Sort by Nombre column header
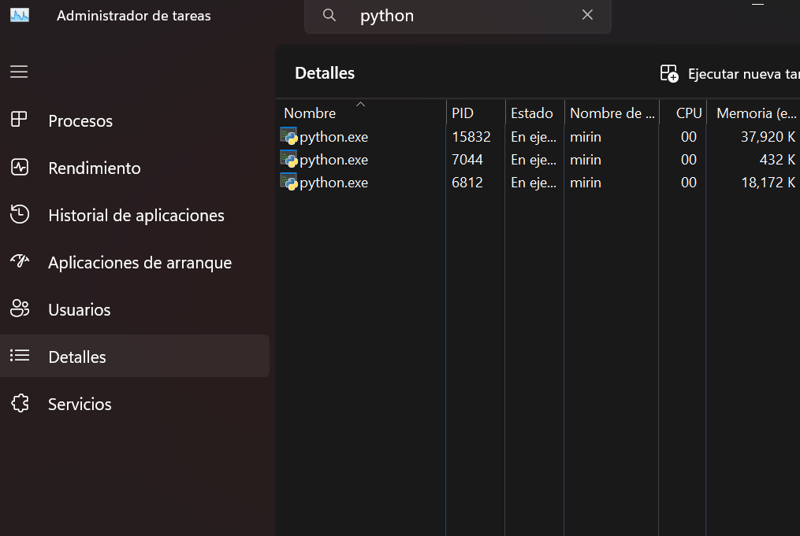Viewport: 800px width, 536px height. (x=310, y=113)
